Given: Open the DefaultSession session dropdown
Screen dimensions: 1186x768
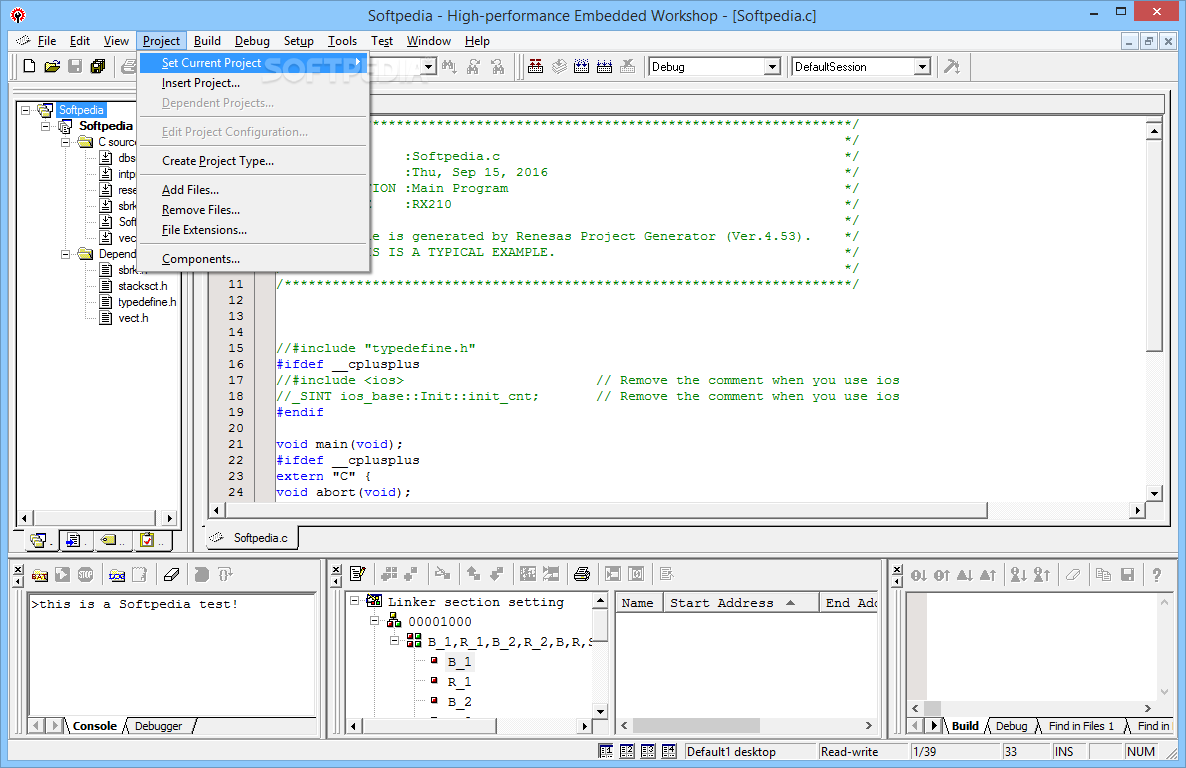Looking at the screenshot, I should point(921,67).
